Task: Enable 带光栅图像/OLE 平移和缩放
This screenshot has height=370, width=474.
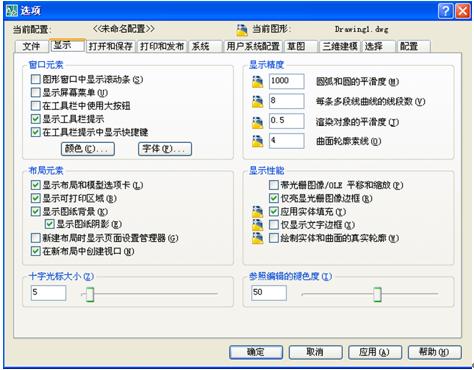Action: point(274,185)
